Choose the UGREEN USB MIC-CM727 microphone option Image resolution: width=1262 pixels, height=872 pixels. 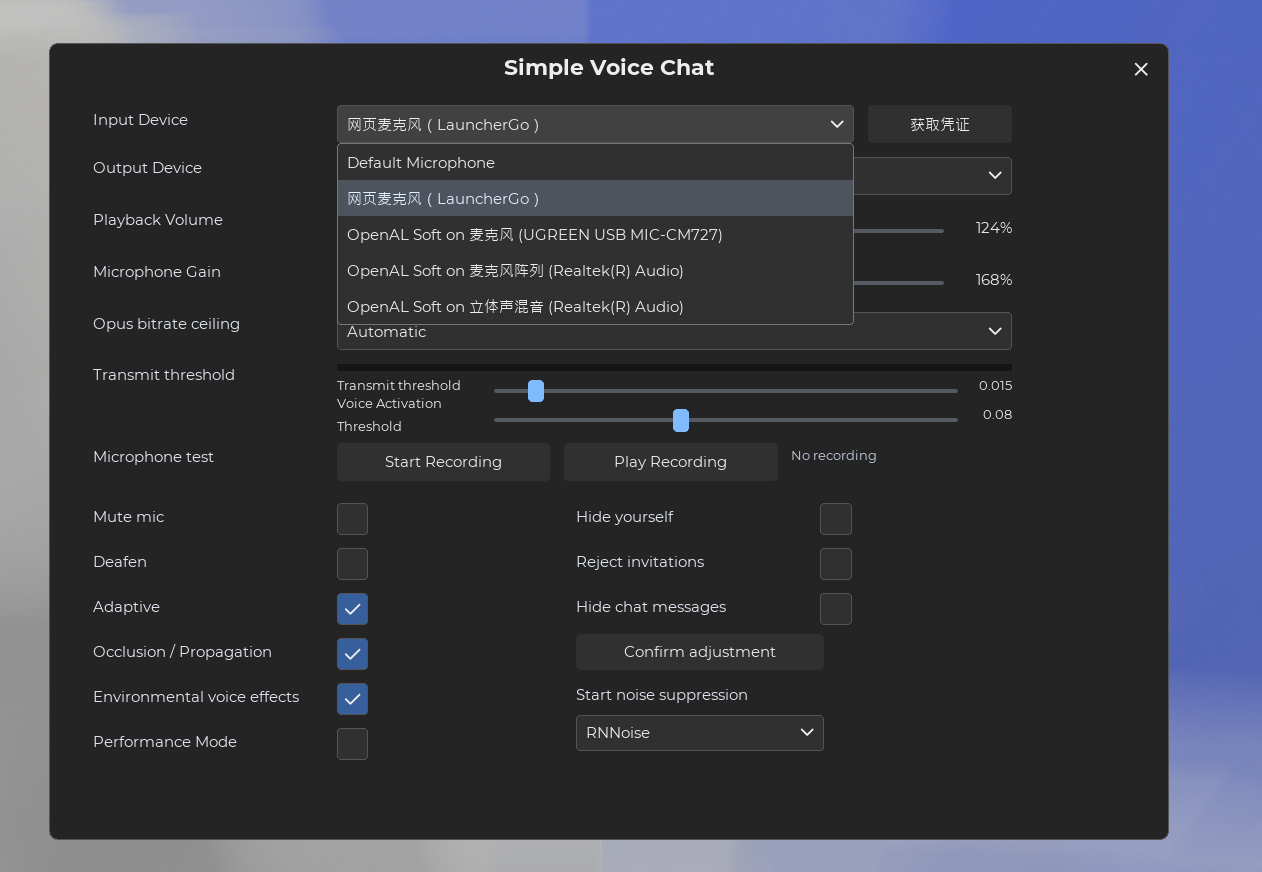click(x=595, y=234)
